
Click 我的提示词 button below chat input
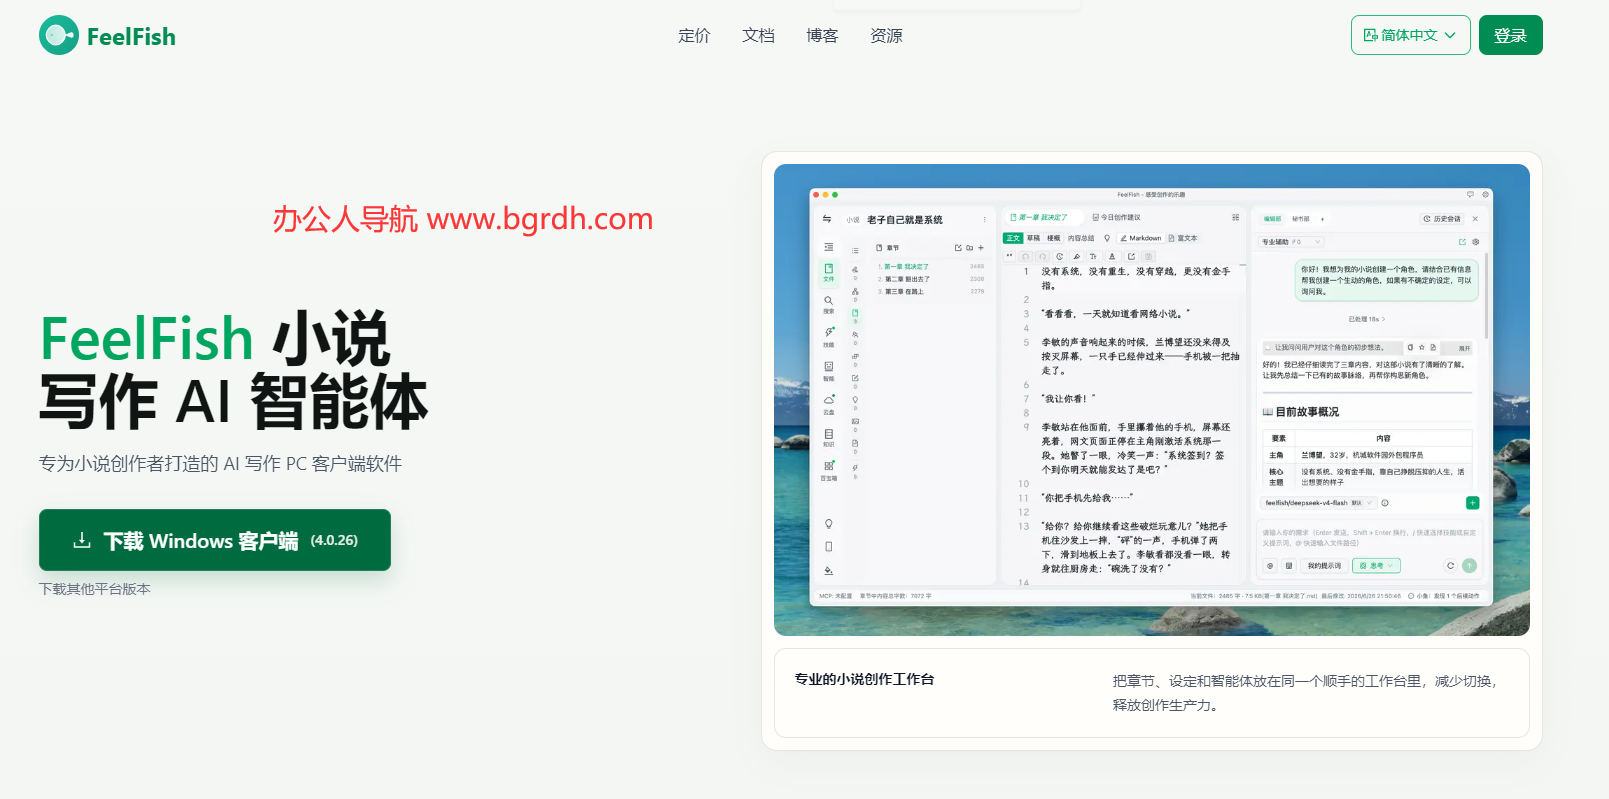click(1324, 566)
